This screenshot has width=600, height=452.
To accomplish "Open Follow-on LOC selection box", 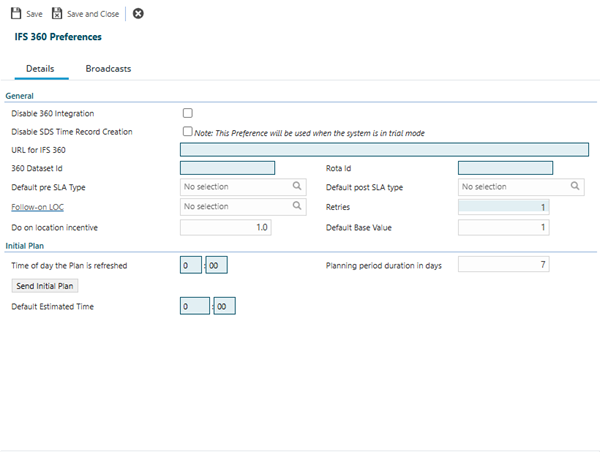I will point(243,207).
